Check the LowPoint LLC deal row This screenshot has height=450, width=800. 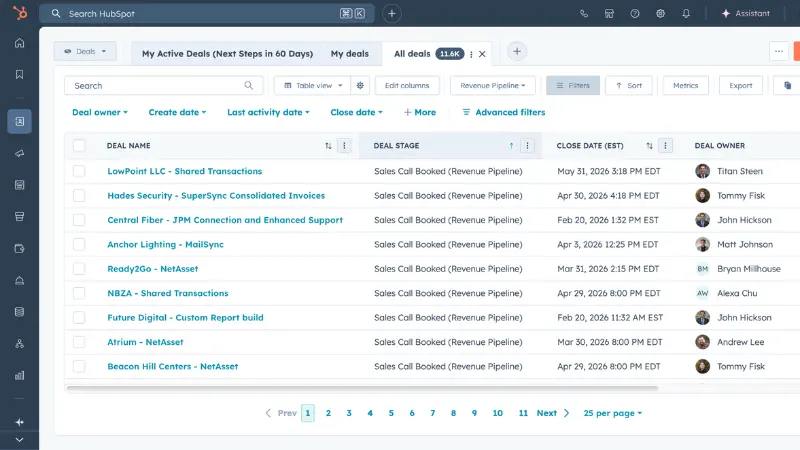(79, 171)
